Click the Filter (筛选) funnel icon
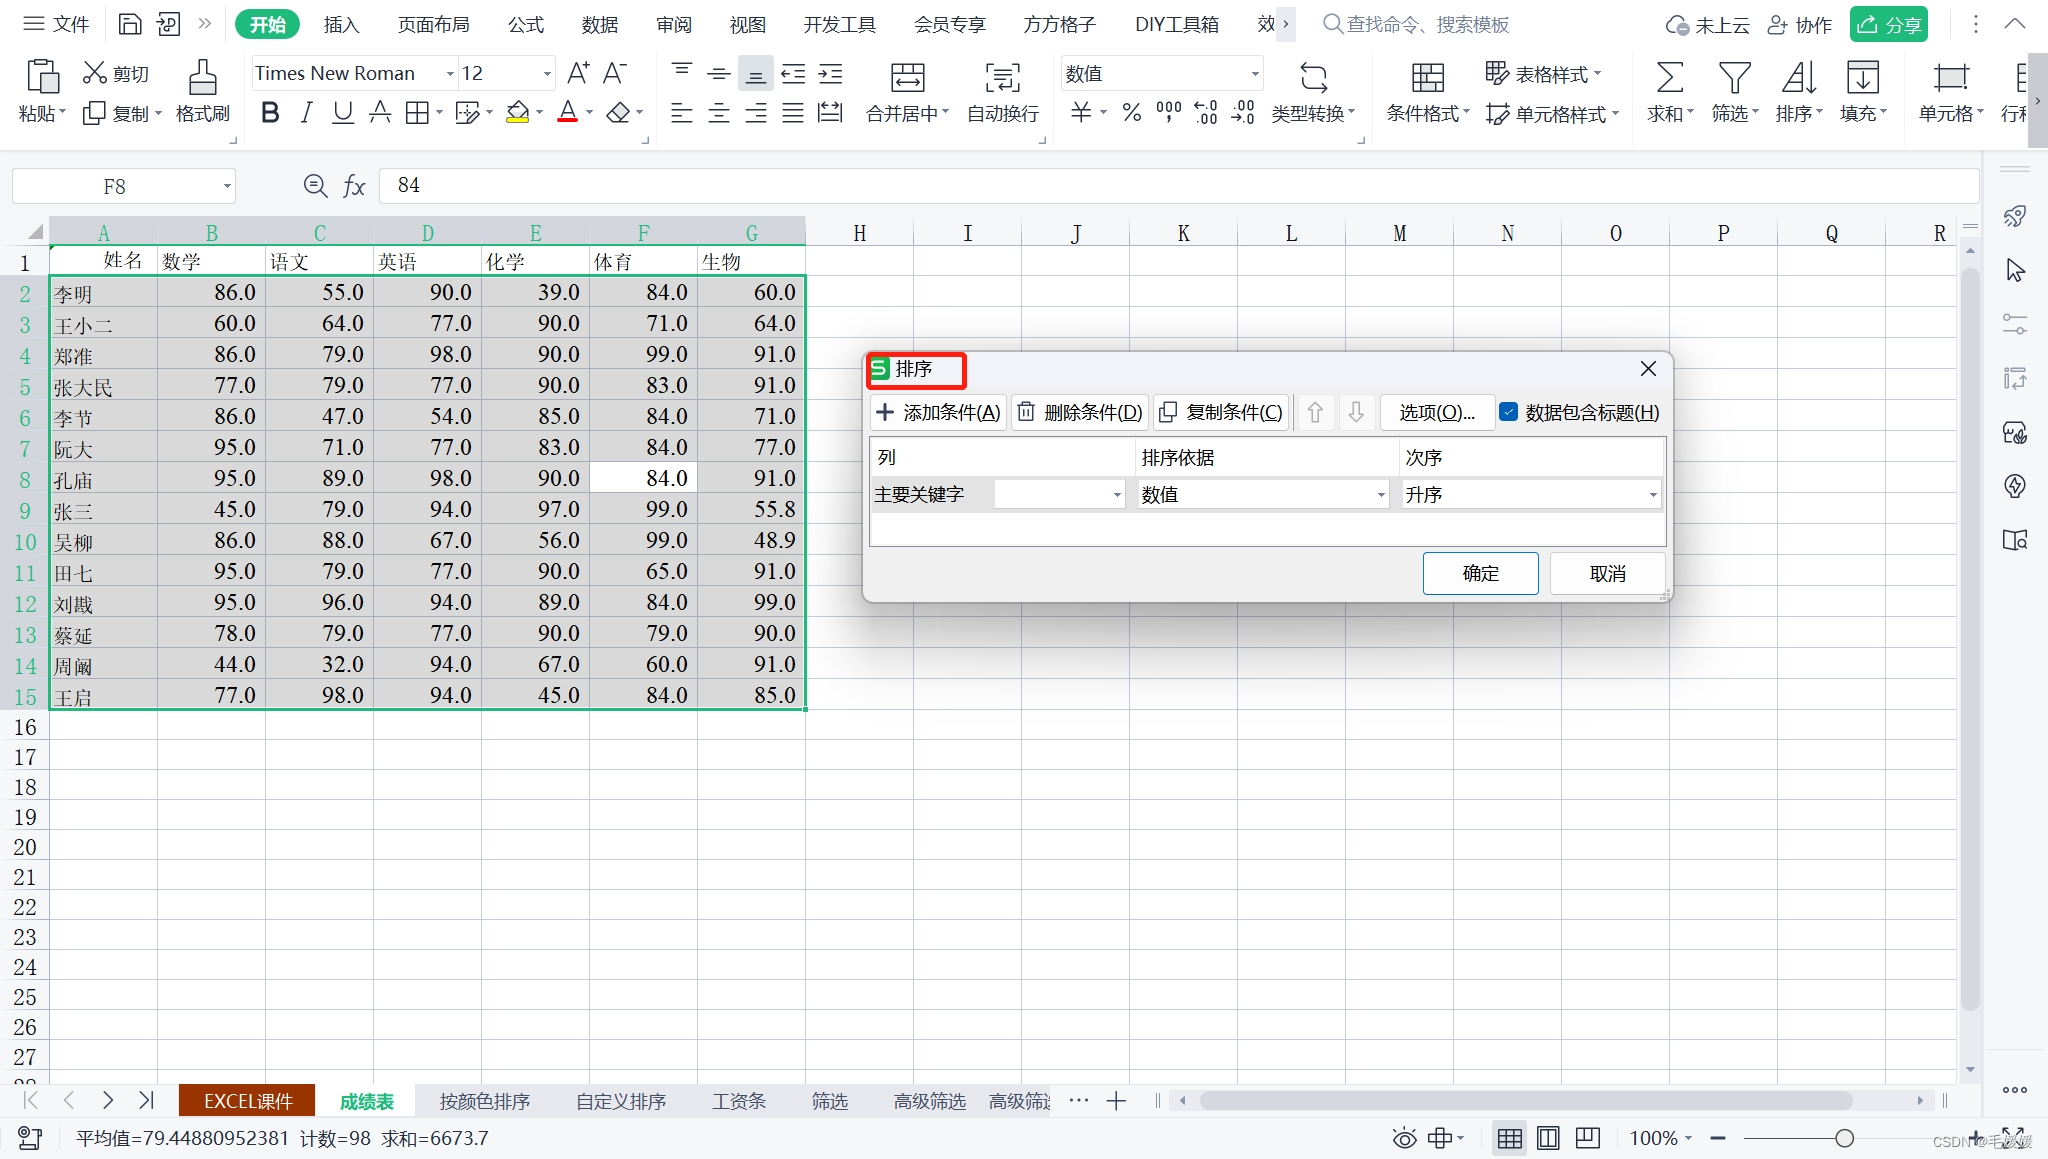 (x=1734, y=78)
